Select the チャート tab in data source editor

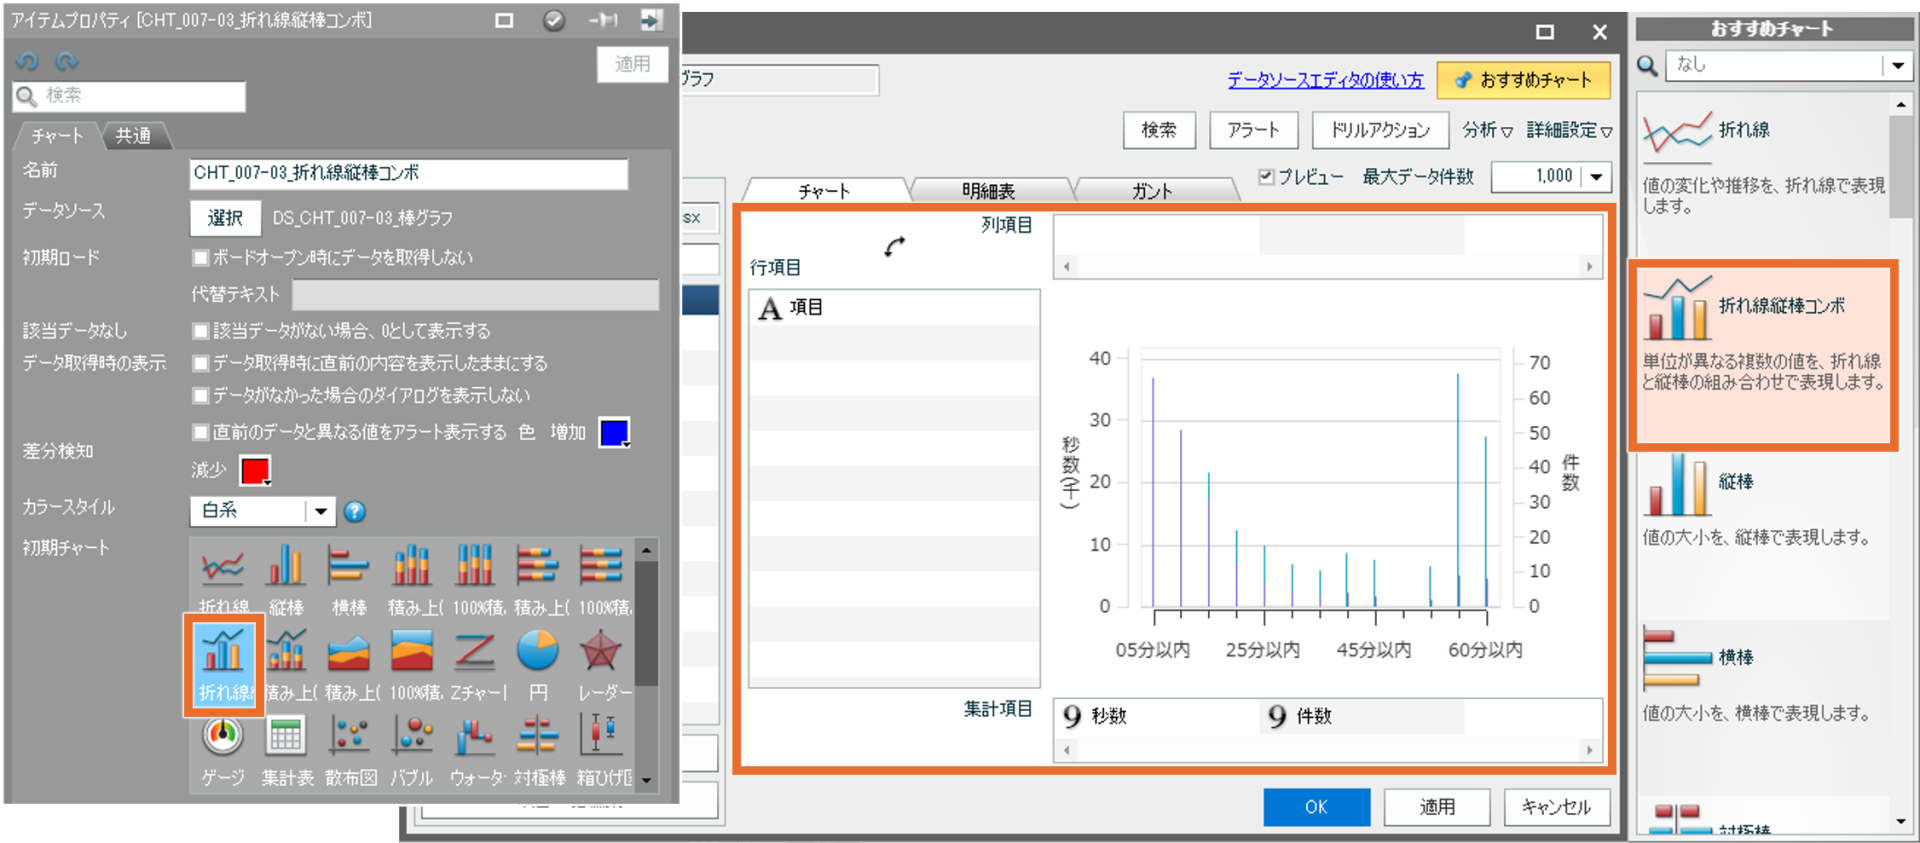(824, 190)
